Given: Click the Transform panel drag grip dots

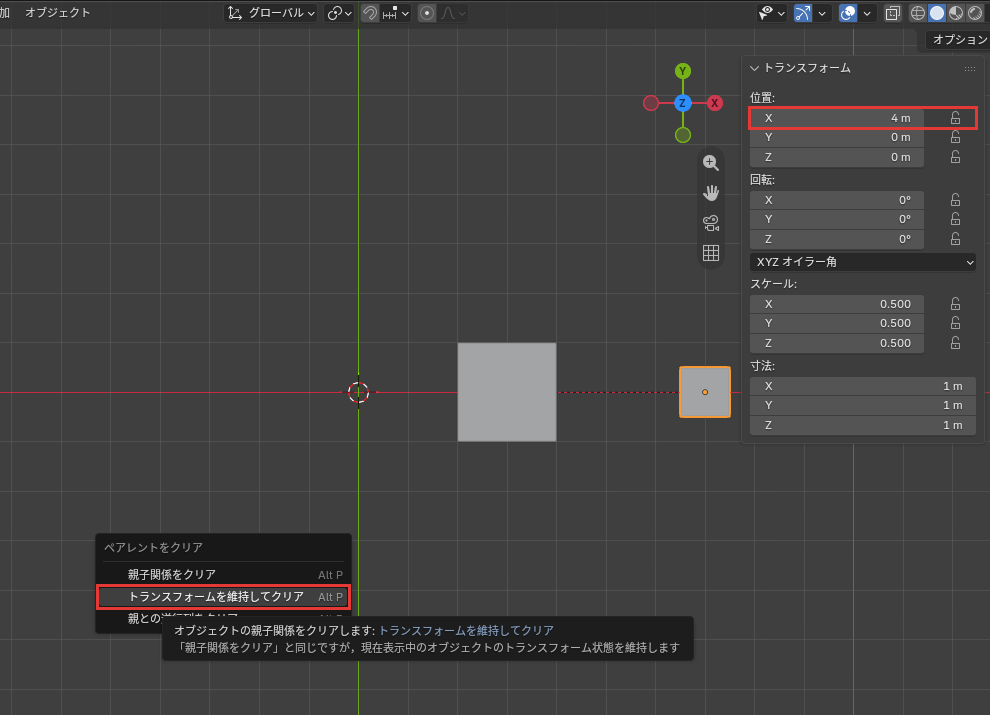Looking at the screenshot, I should click(x=970, y=69).
